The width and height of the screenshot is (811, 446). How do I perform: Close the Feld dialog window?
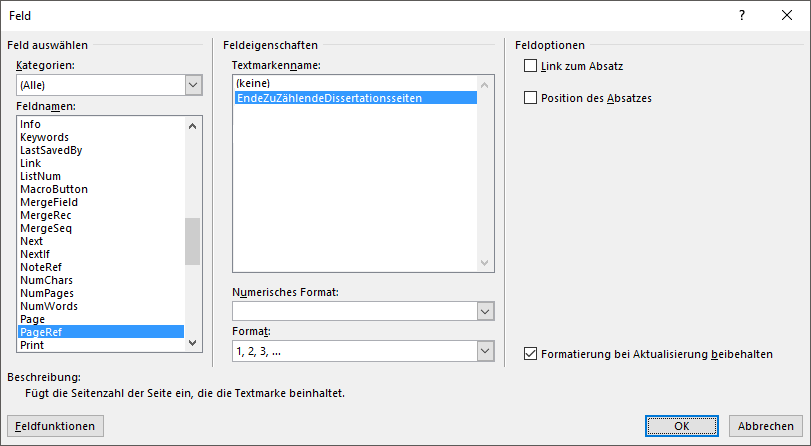[x=786, y=16]
